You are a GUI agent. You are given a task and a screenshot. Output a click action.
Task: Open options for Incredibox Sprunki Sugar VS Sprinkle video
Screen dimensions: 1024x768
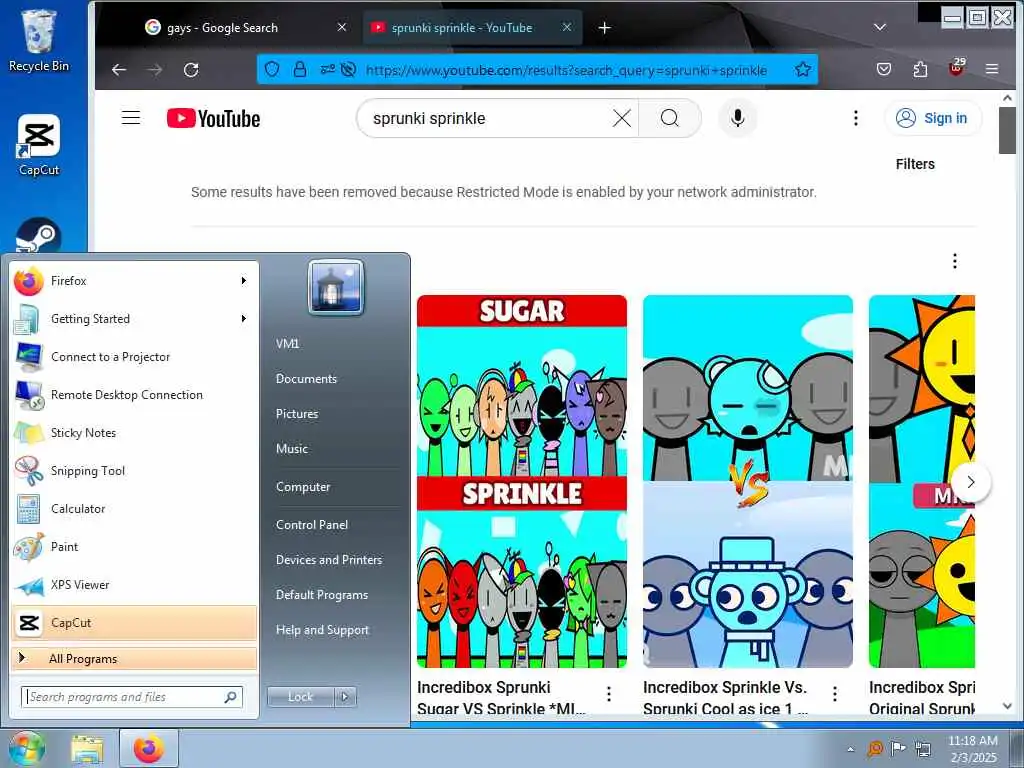tap(609, 694)
